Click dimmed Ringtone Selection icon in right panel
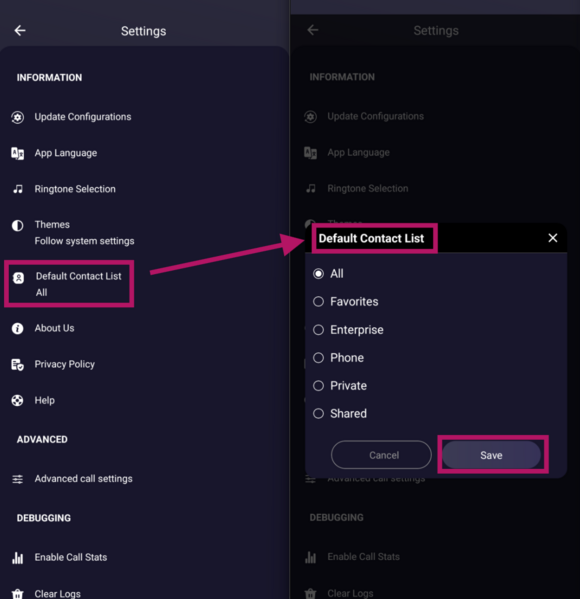 click(311, 189)
